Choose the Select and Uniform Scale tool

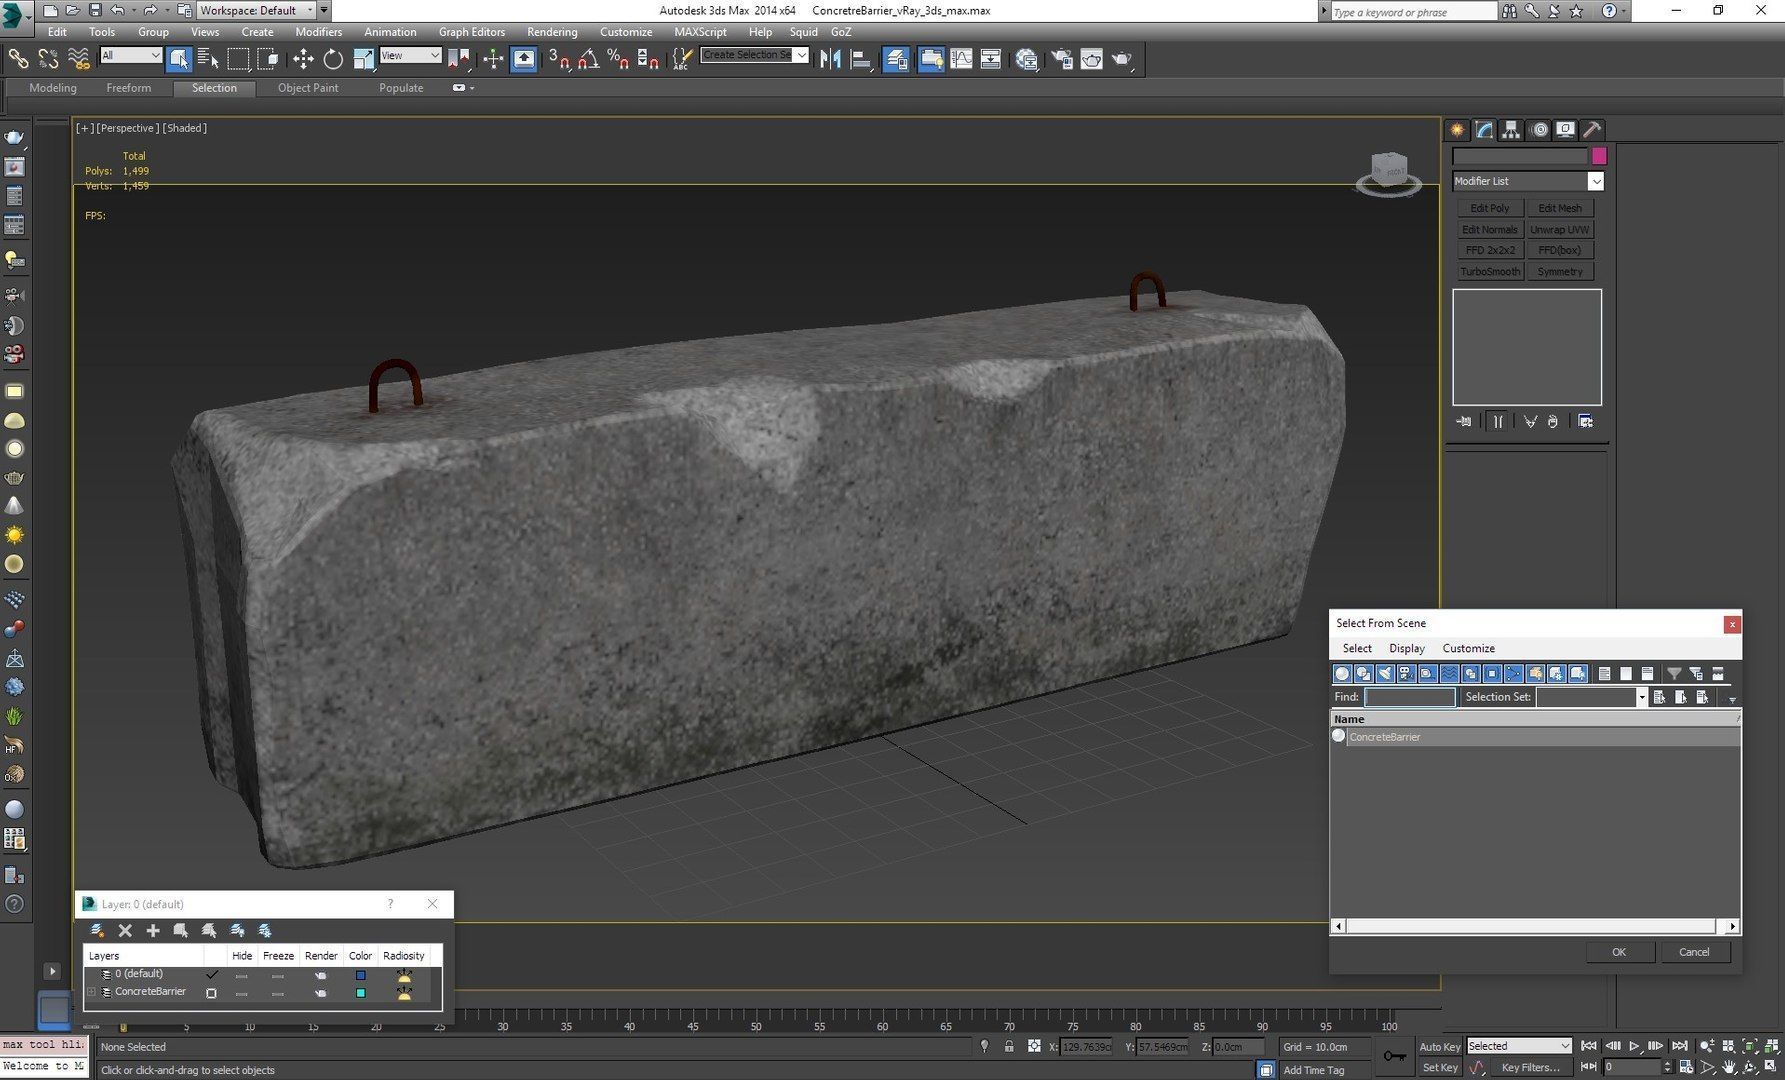pos(363,59)
